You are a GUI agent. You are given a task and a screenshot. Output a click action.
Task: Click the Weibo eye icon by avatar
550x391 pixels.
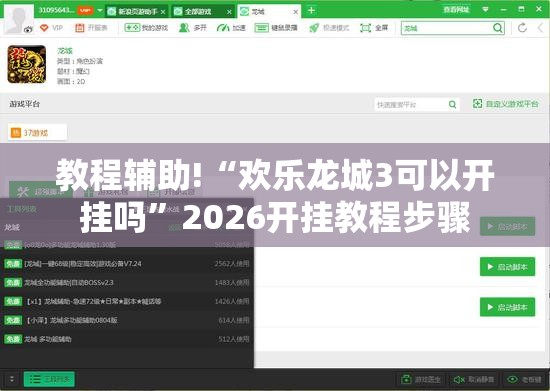point(28,30)
